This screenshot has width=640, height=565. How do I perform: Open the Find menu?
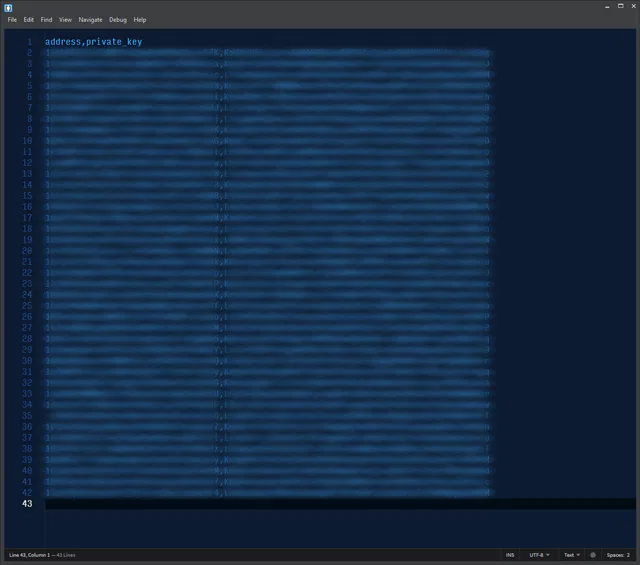click(47, 19)
